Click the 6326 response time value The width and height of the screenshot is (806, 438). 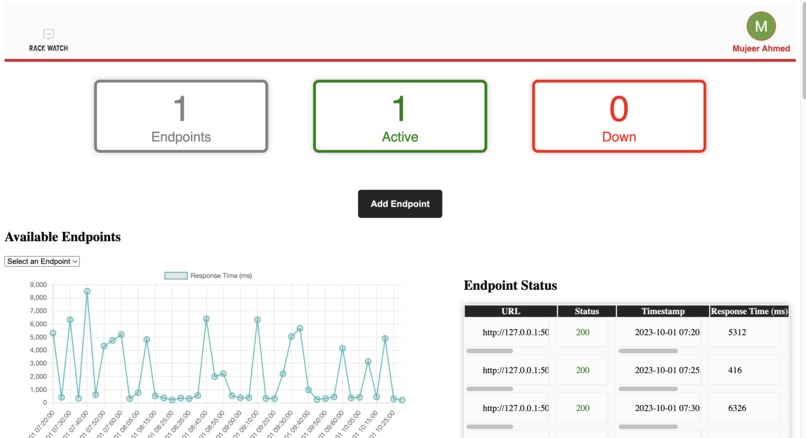[737, 408]
